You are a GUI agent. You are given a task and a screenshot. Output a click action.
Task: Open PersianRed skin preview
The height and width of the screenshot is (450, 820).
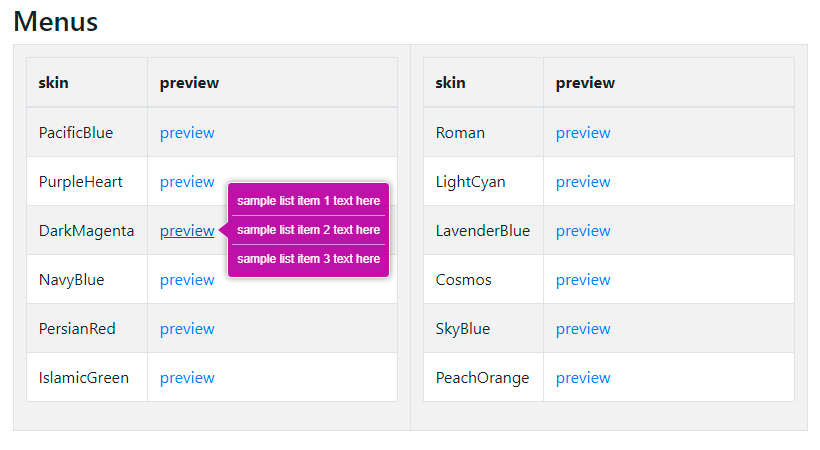coord(187,329)
